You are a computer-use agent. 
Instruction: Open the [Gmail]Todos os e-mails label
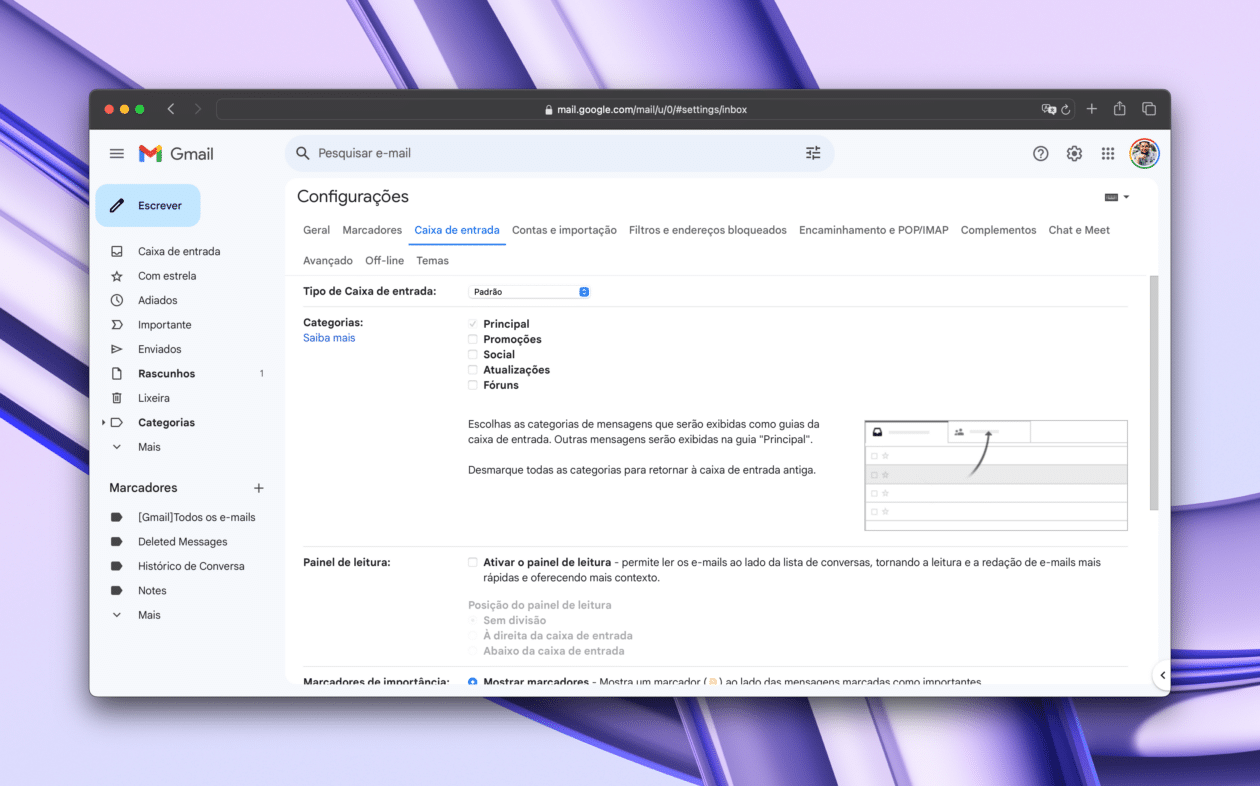[x=197, y=518]
